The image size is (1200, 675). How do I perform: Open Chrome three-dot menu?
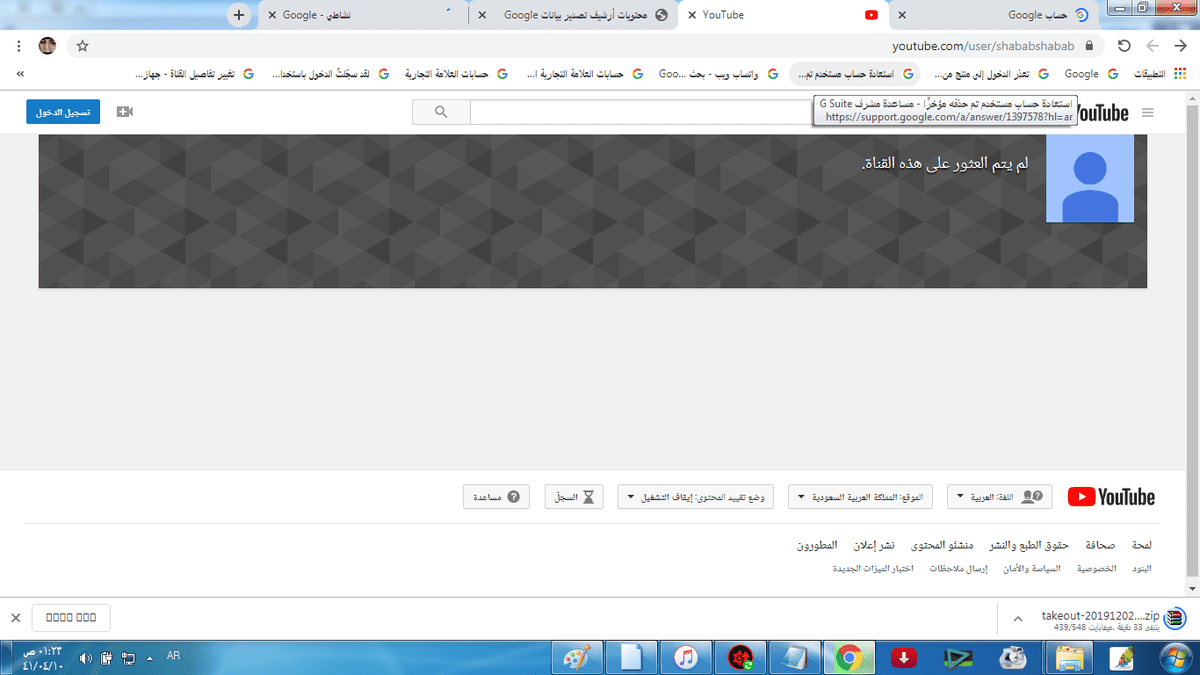(x=19, y=46)
